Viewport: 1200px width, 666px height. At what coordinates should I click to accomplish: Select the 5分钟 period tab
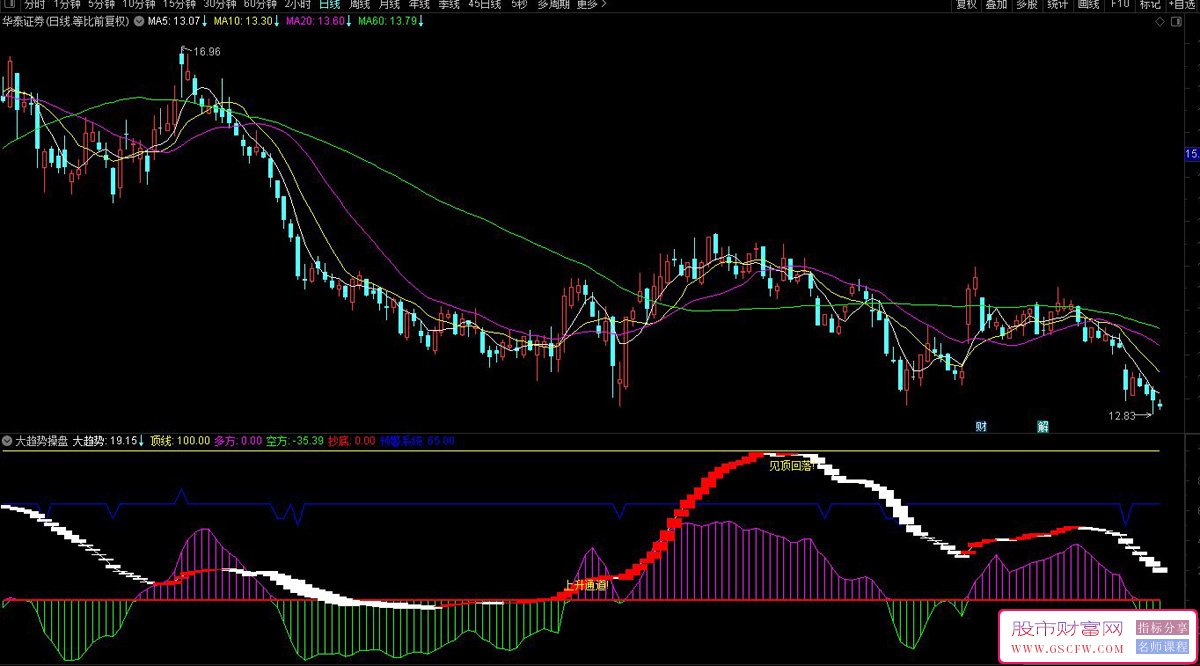click(101, 4)
